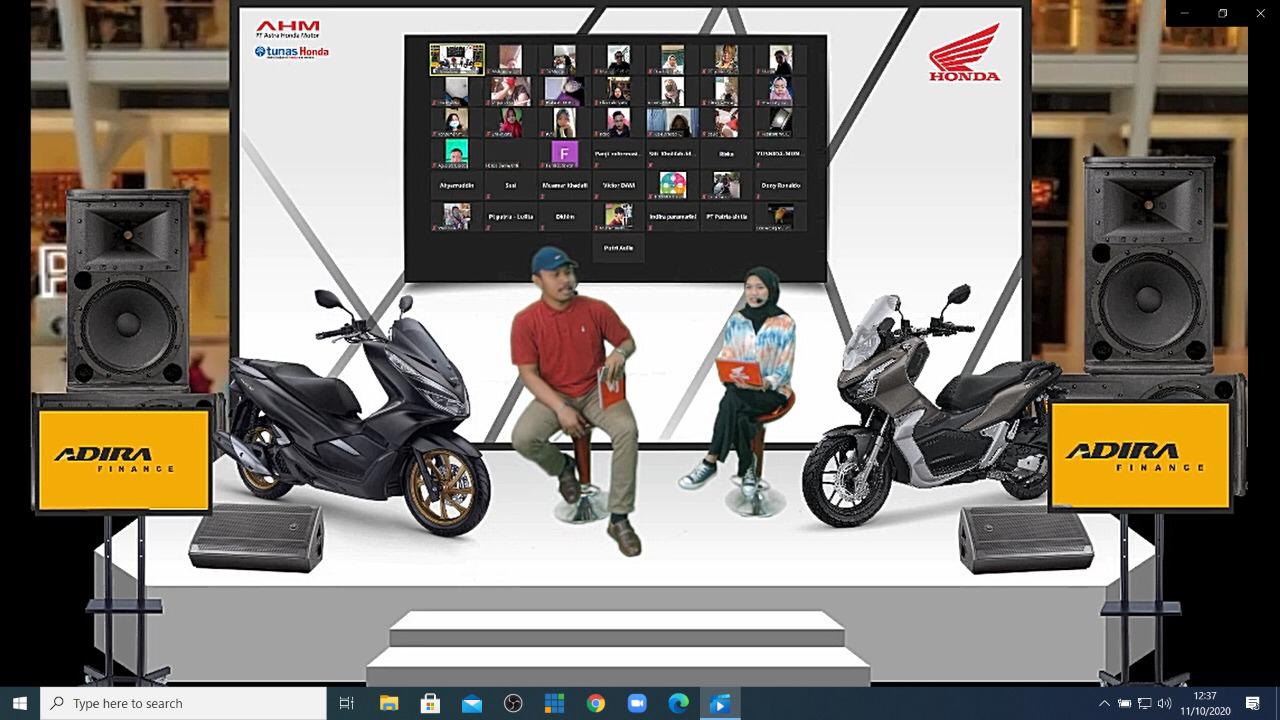Screen dimensions: 1280x720
Task: Click the highlighted first participant thumbnail in the grid
Action: coord(457,60)
